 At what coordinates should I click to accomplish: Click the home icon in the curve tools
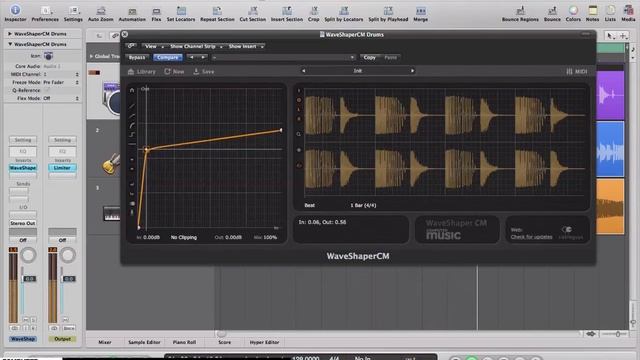click(132, 90)
